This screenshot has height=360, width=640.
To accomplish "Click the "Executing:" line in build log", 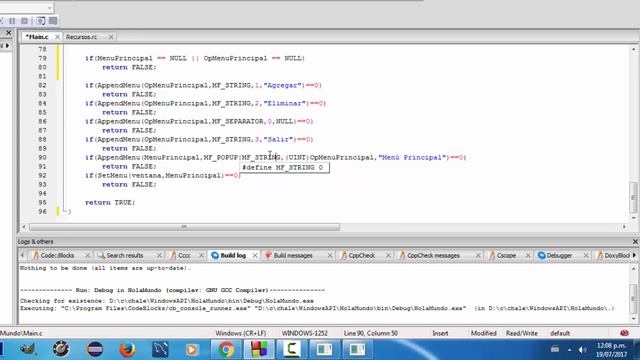I will pos(317,309).
